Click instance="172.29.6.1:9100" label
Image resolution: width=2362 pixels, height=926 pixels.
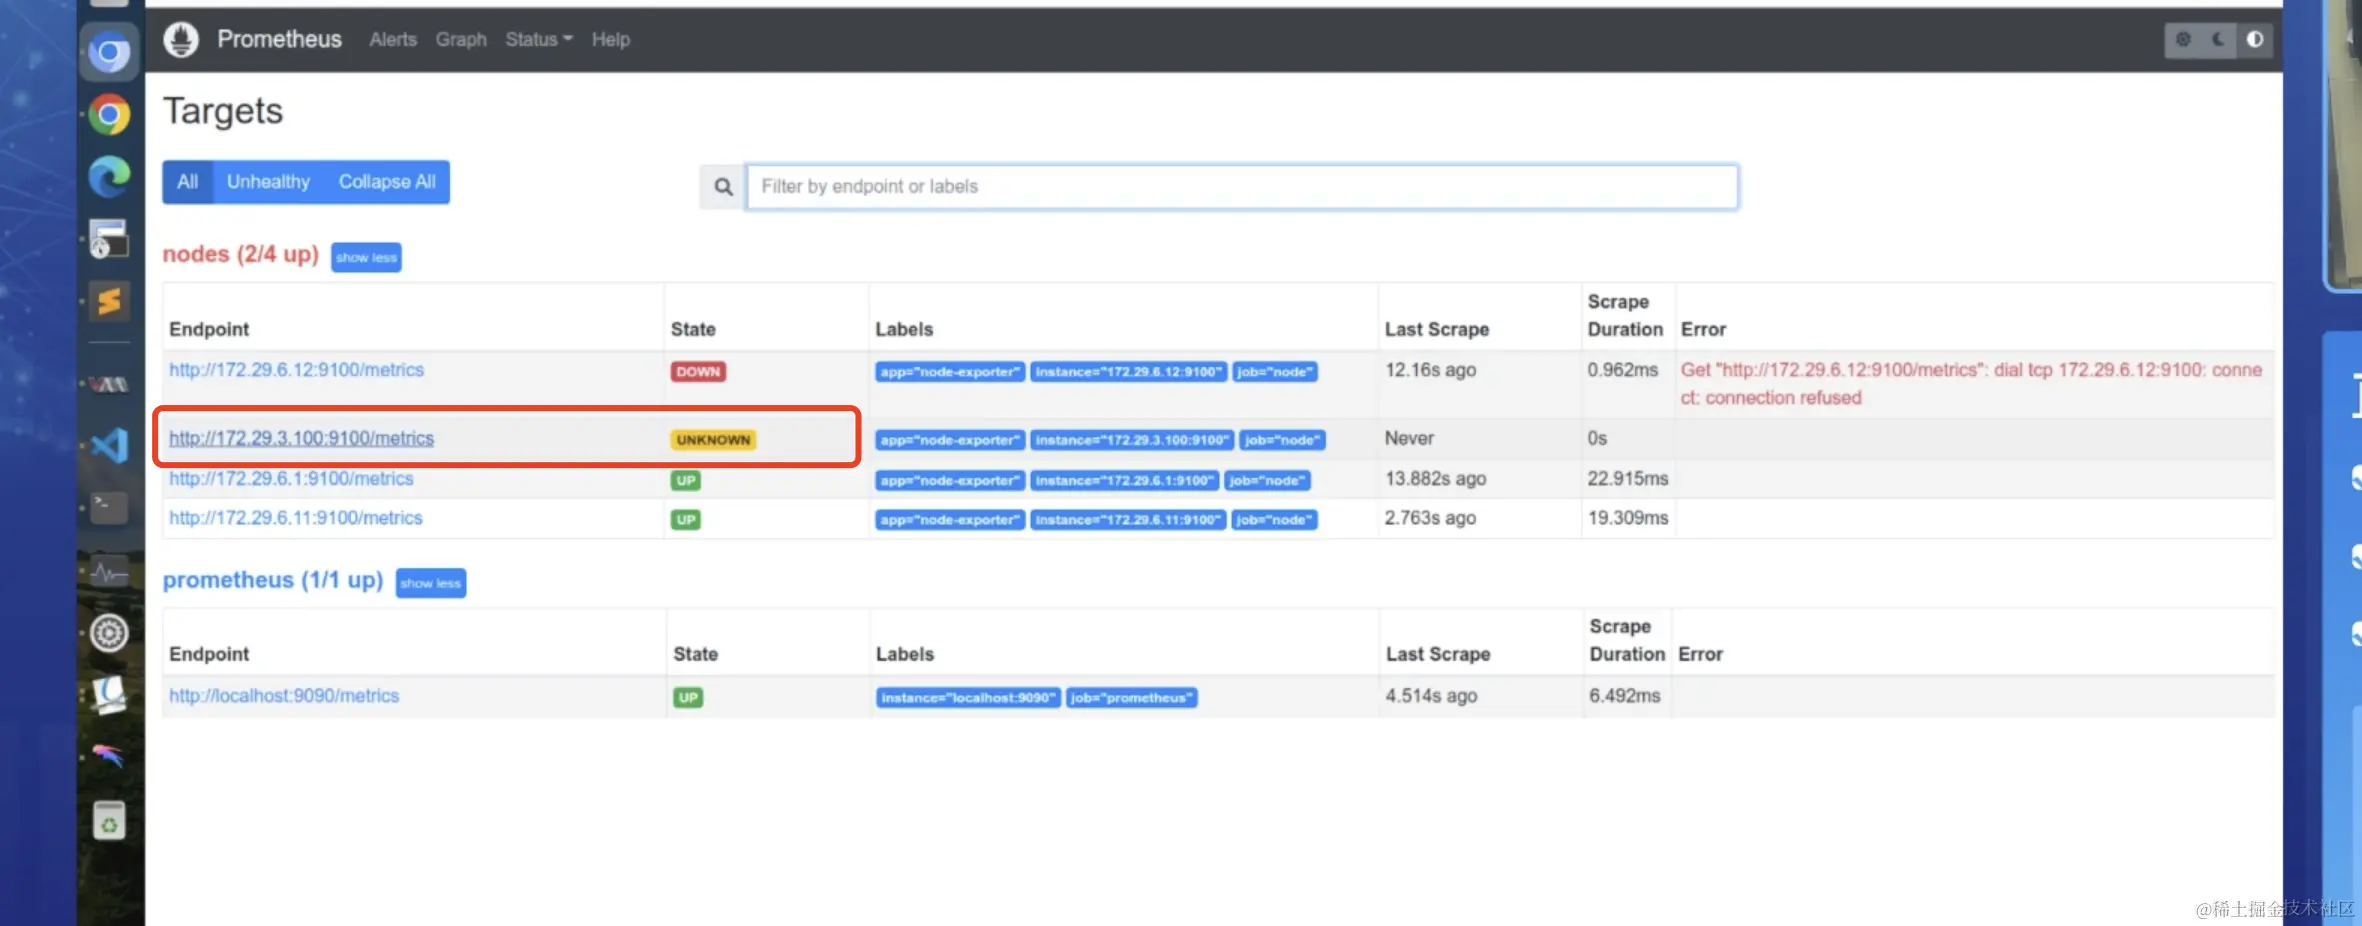click(x=1125, y=481)
